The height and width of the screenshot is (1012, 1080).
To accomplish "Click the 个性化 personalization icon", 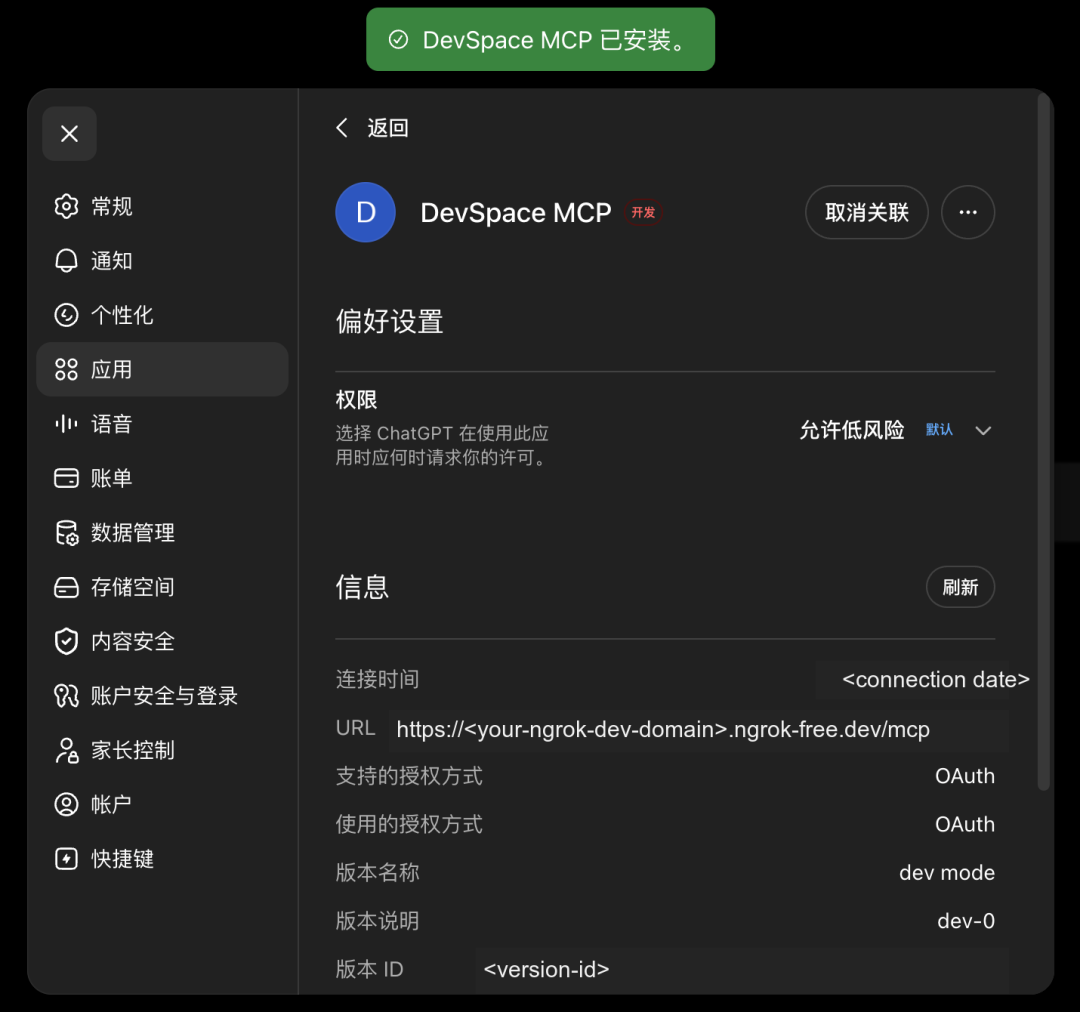I will [x=66, y=315].
